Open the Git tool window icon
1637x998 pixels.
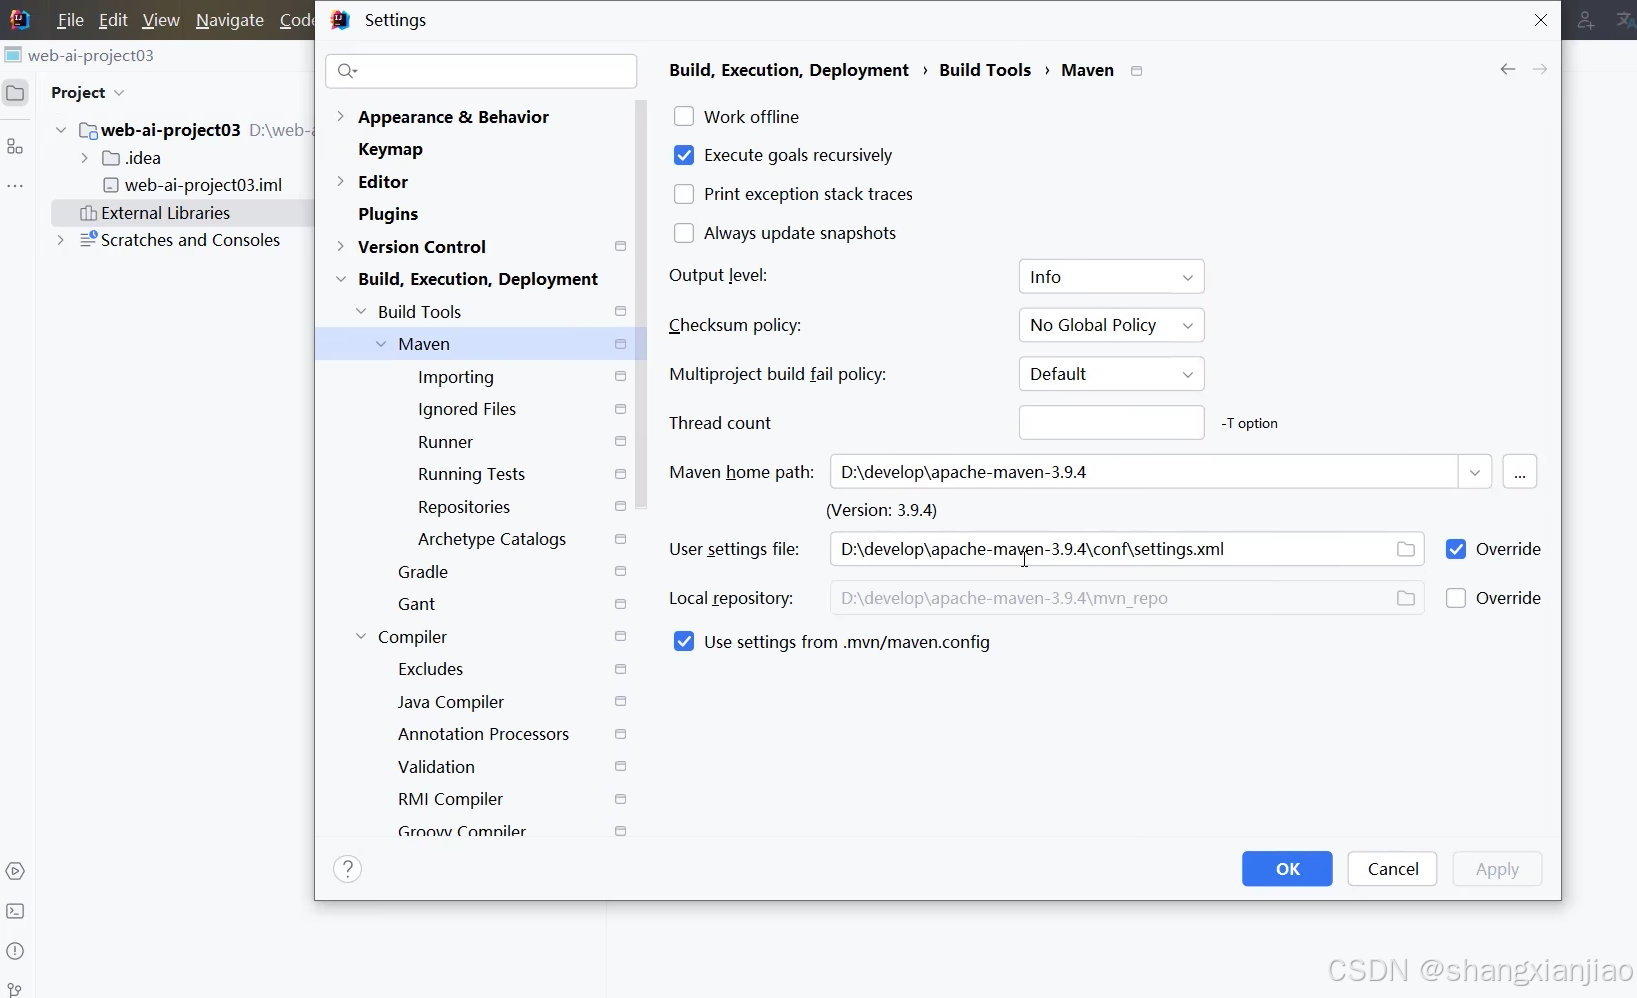(x=15, y=990)
